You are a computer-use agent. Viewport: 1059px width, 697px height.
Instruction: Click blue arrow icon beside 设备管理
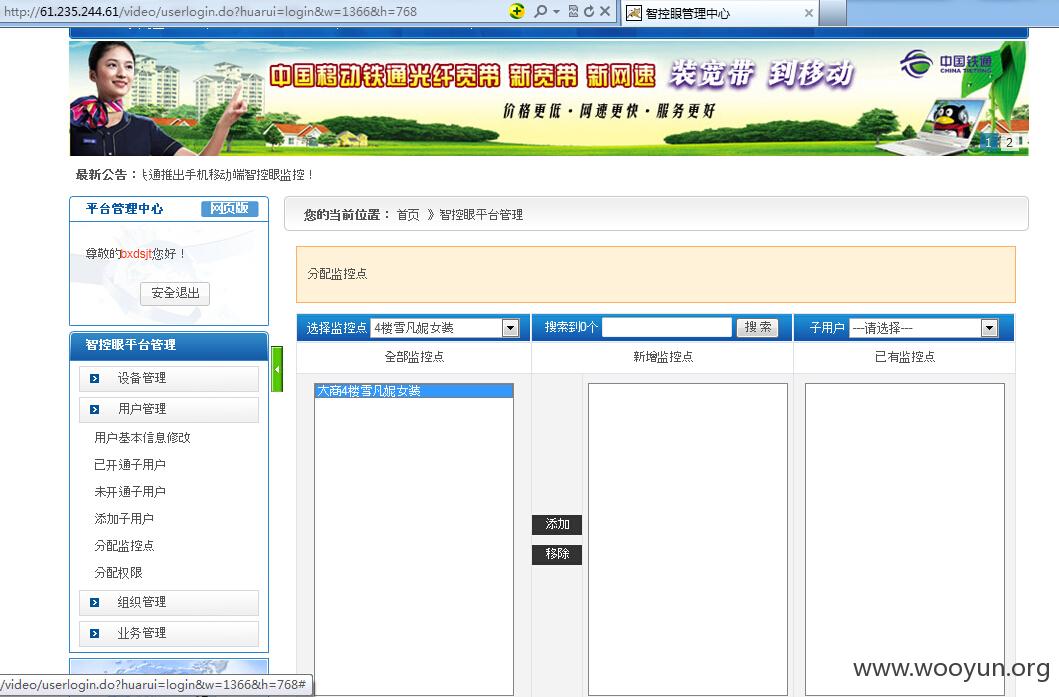(x=95, y=378)
